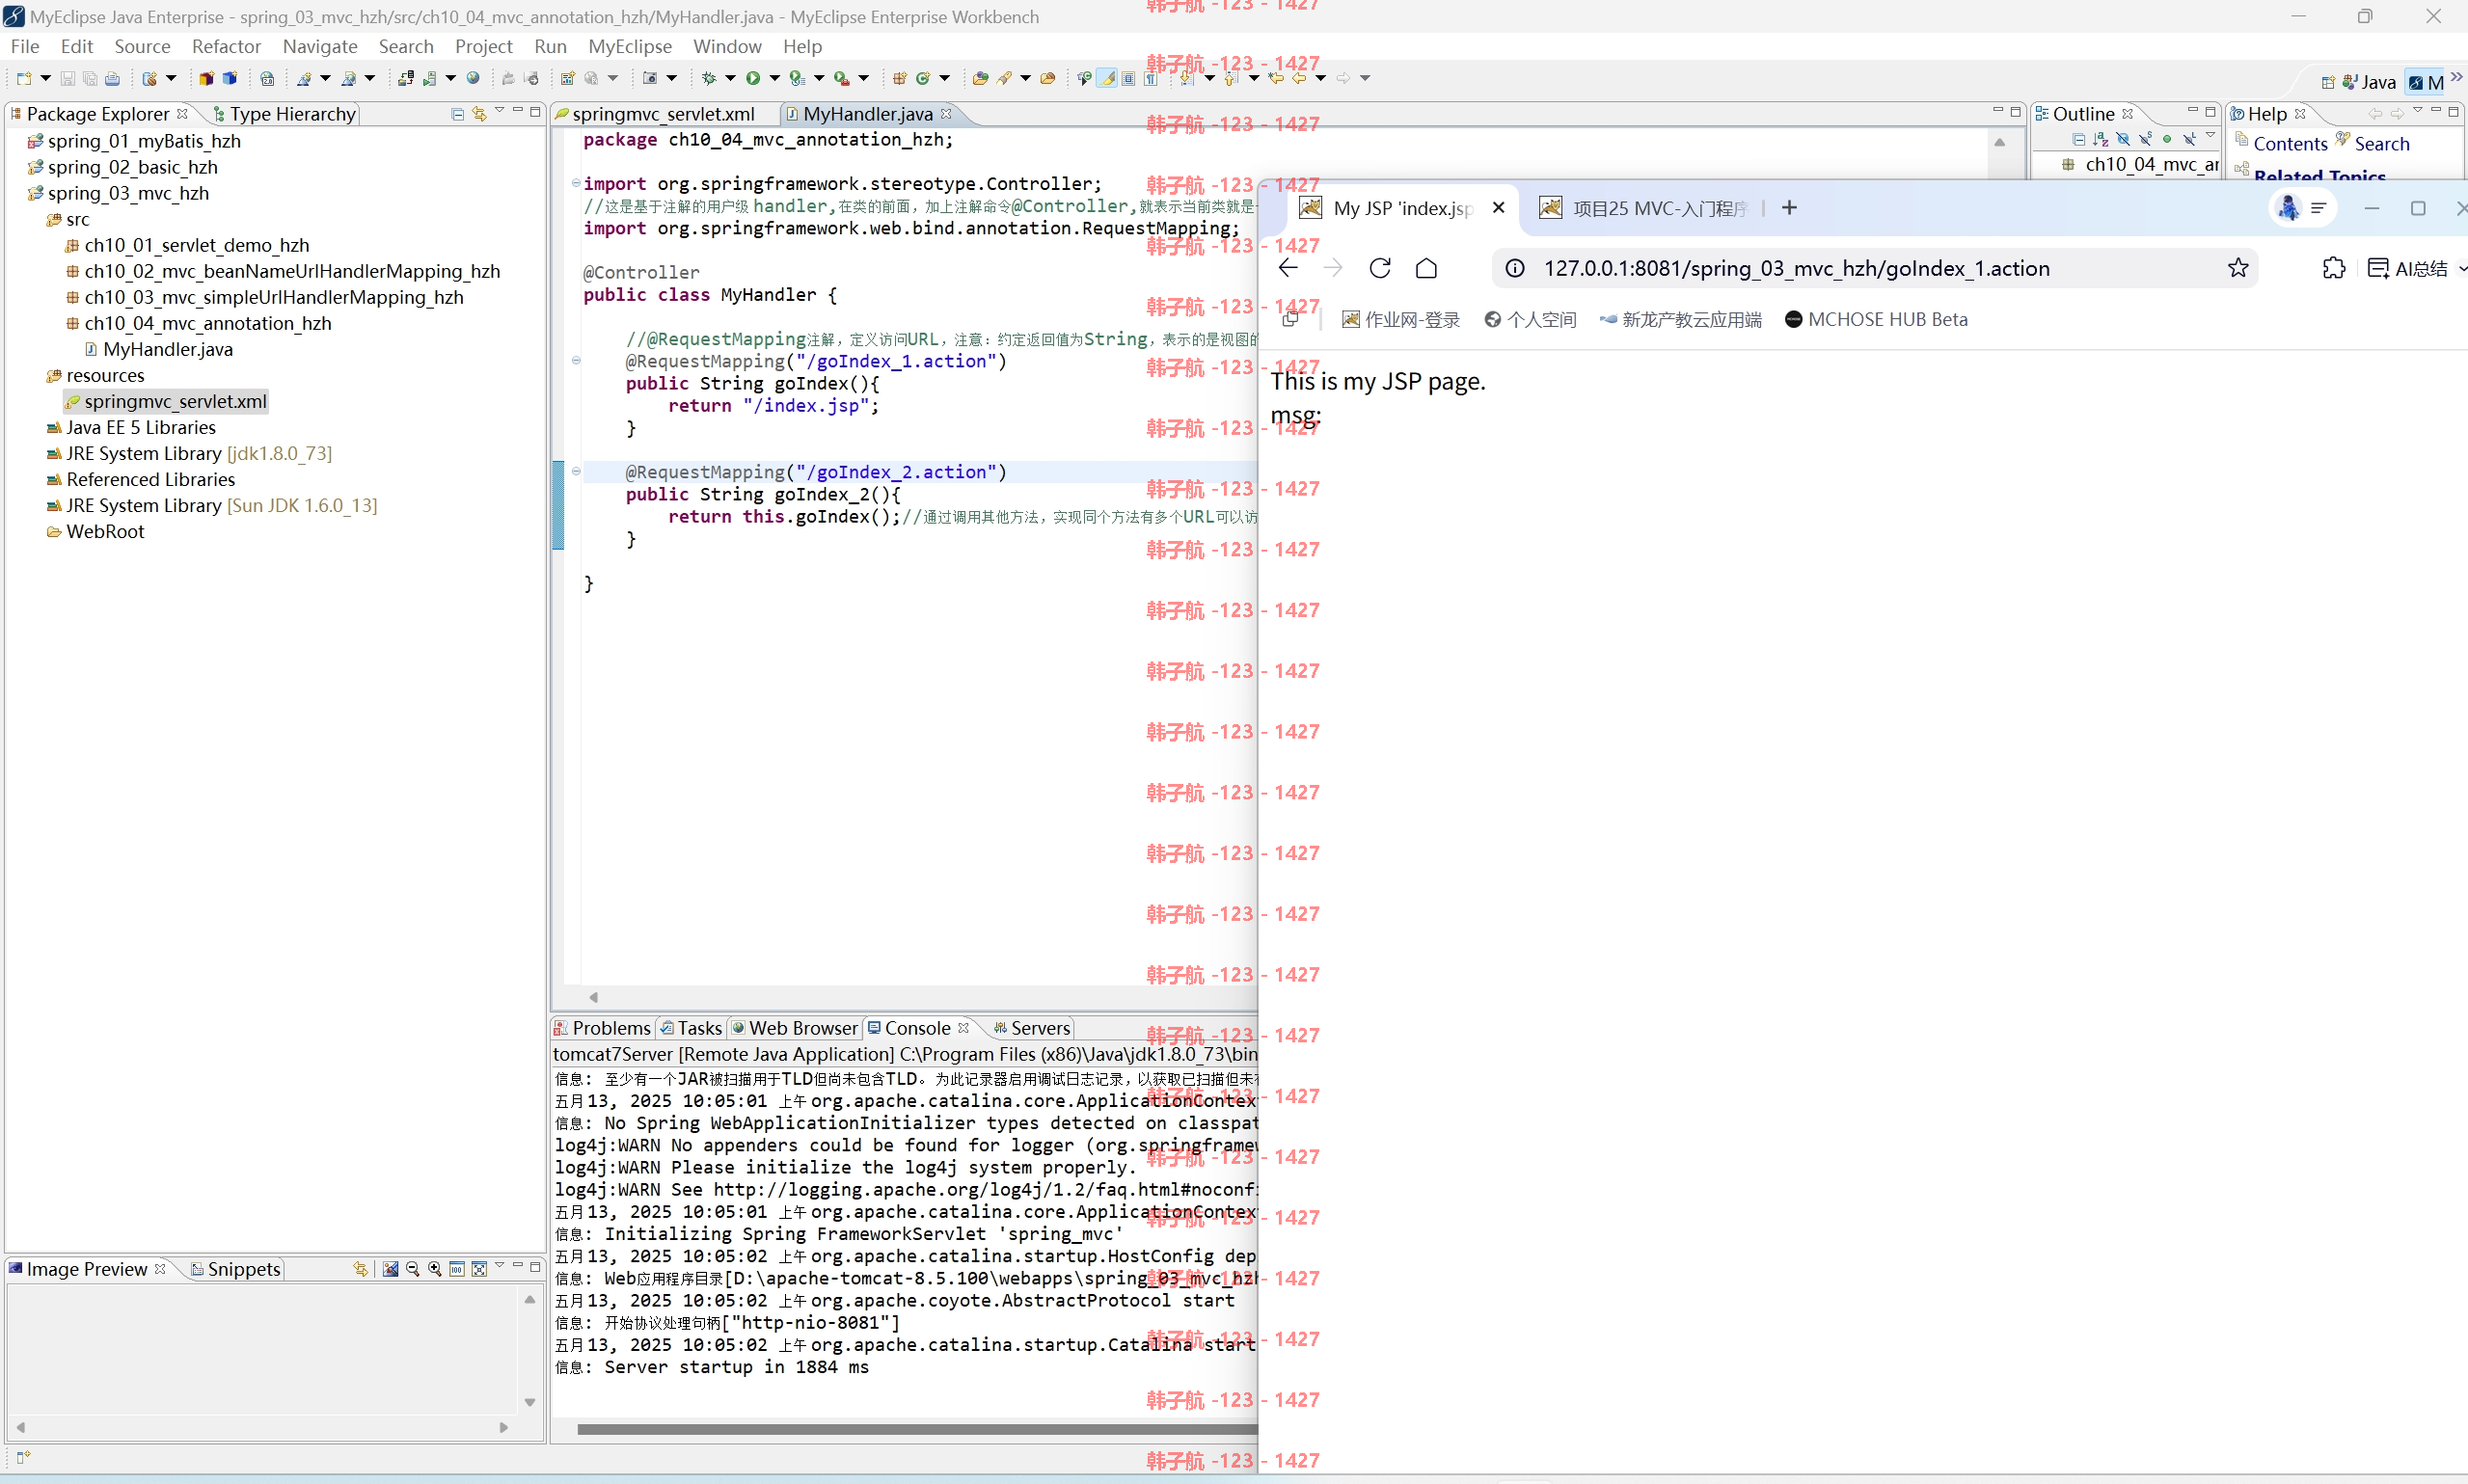
Task: Click Fit to Window icon in Image Preview
Action: pyautogui.click(x=479, y=1269)
